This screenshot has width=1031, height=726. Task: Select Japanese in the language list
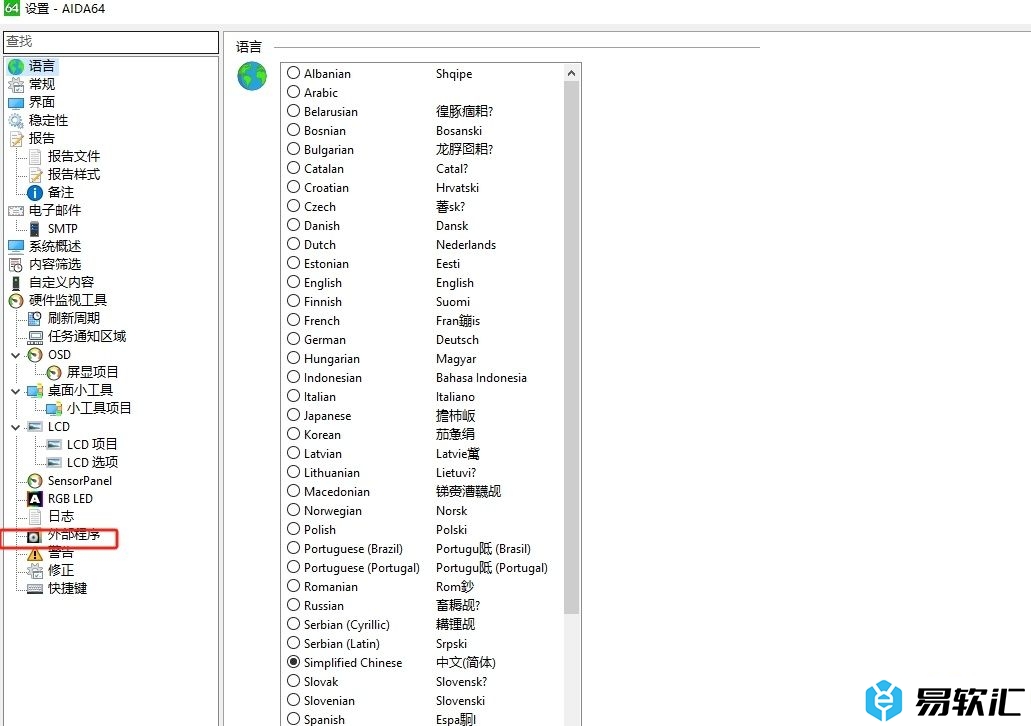tap(293, 415)
